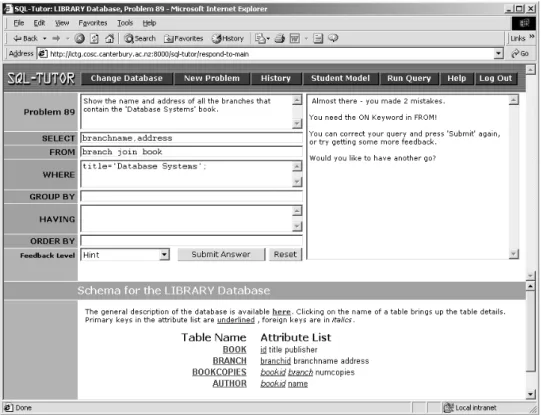The width and height of the screenshot is (541, 415).
Task: Open the Search toolbar button
Action: [140, 38]
